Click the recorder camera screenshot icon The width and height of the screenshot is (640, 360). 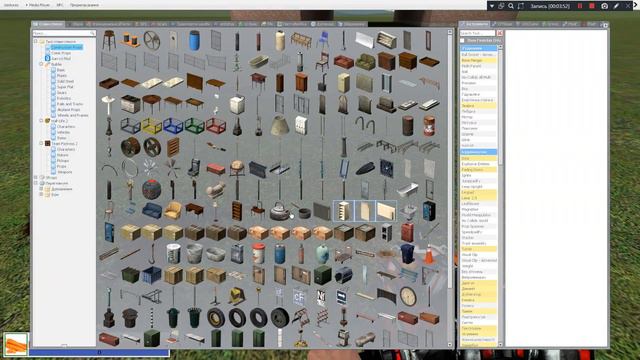click(604, 6)
